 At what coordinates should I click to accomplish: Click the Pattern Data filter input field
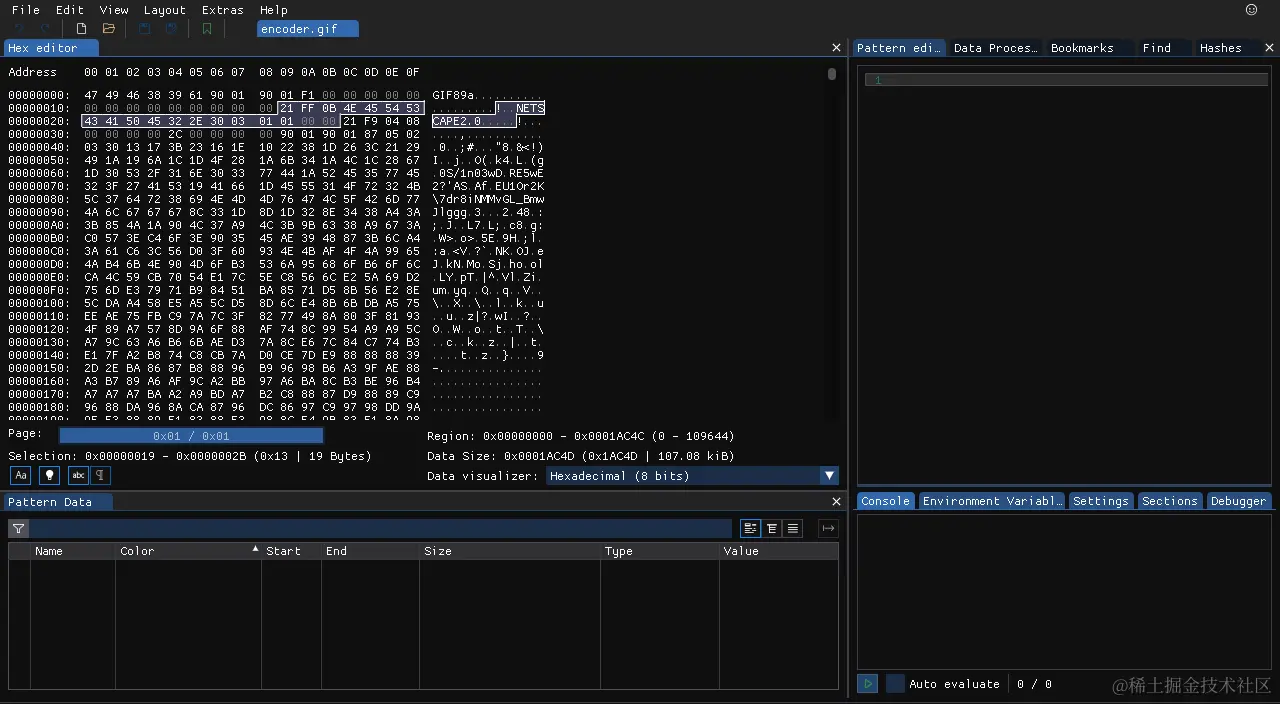[x=381, y=529]
